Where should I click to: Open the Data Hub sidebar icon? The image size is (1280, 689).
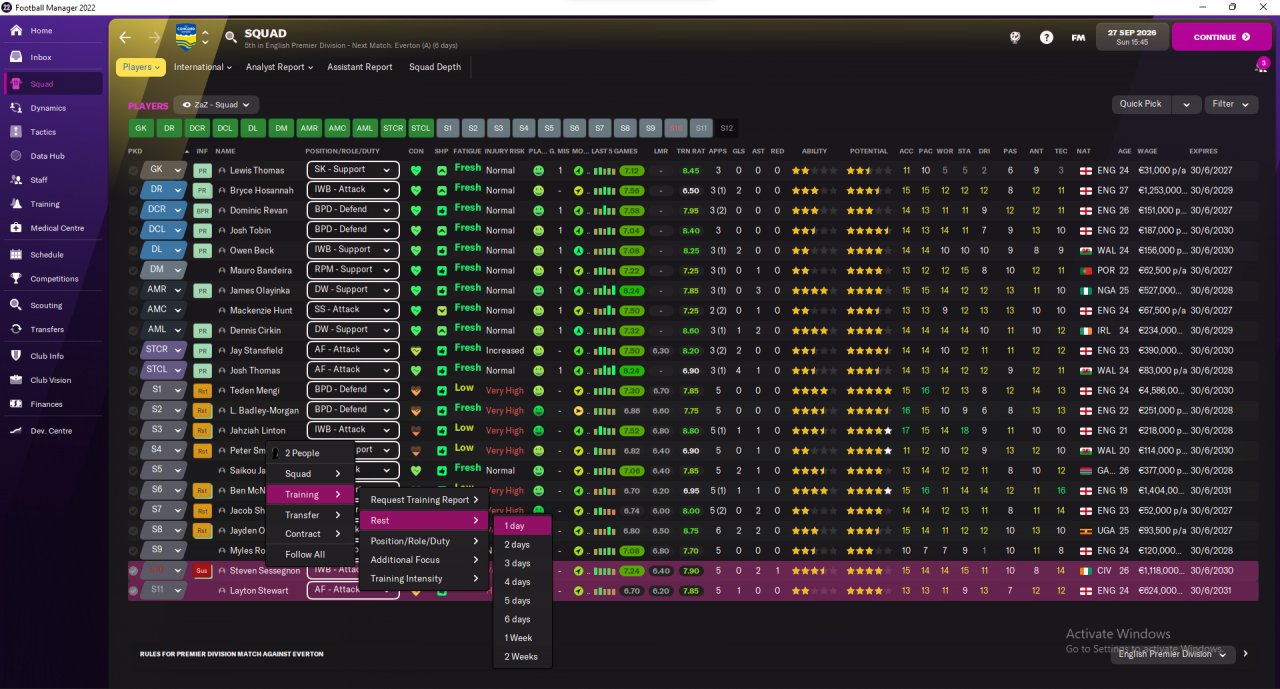[x=17, y=156]
